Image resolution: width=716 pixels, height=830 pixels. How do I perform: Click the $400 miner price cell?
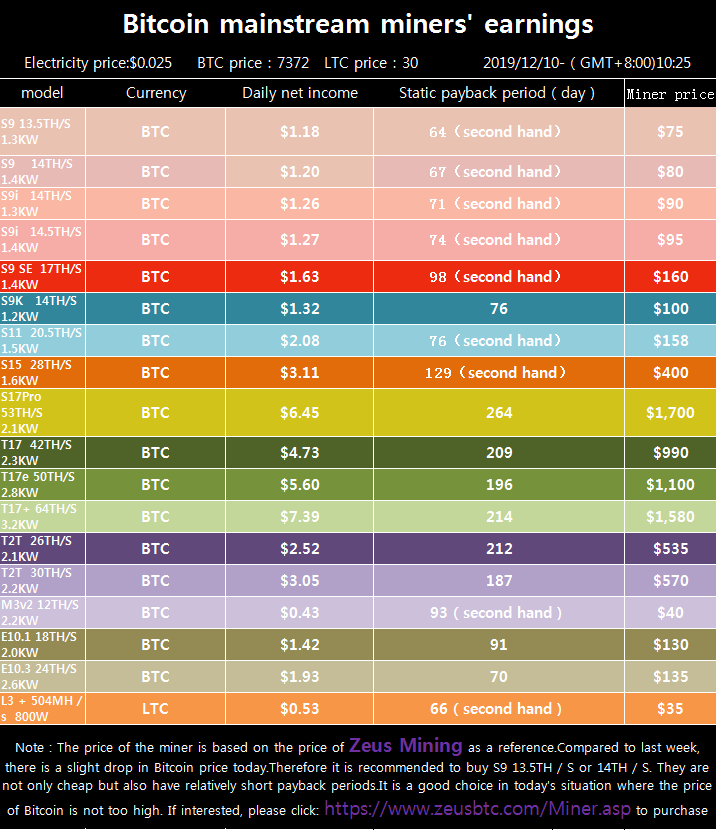point(670,373)
